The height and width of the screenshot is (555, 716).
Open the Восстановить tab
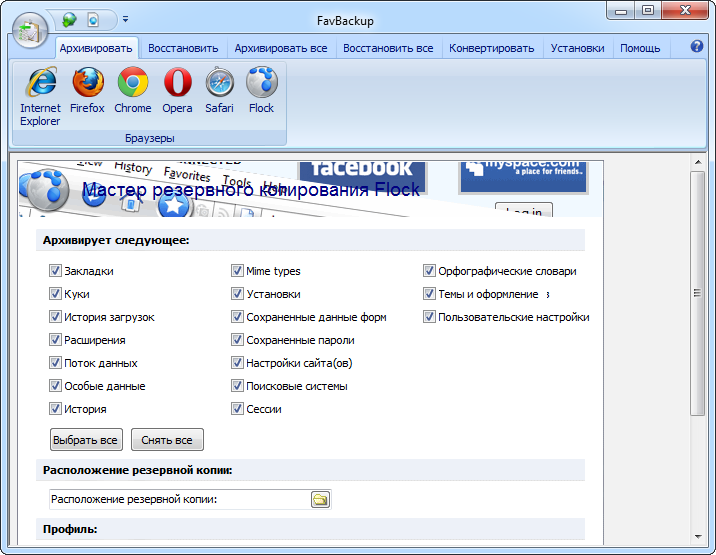tap(183, 48)
